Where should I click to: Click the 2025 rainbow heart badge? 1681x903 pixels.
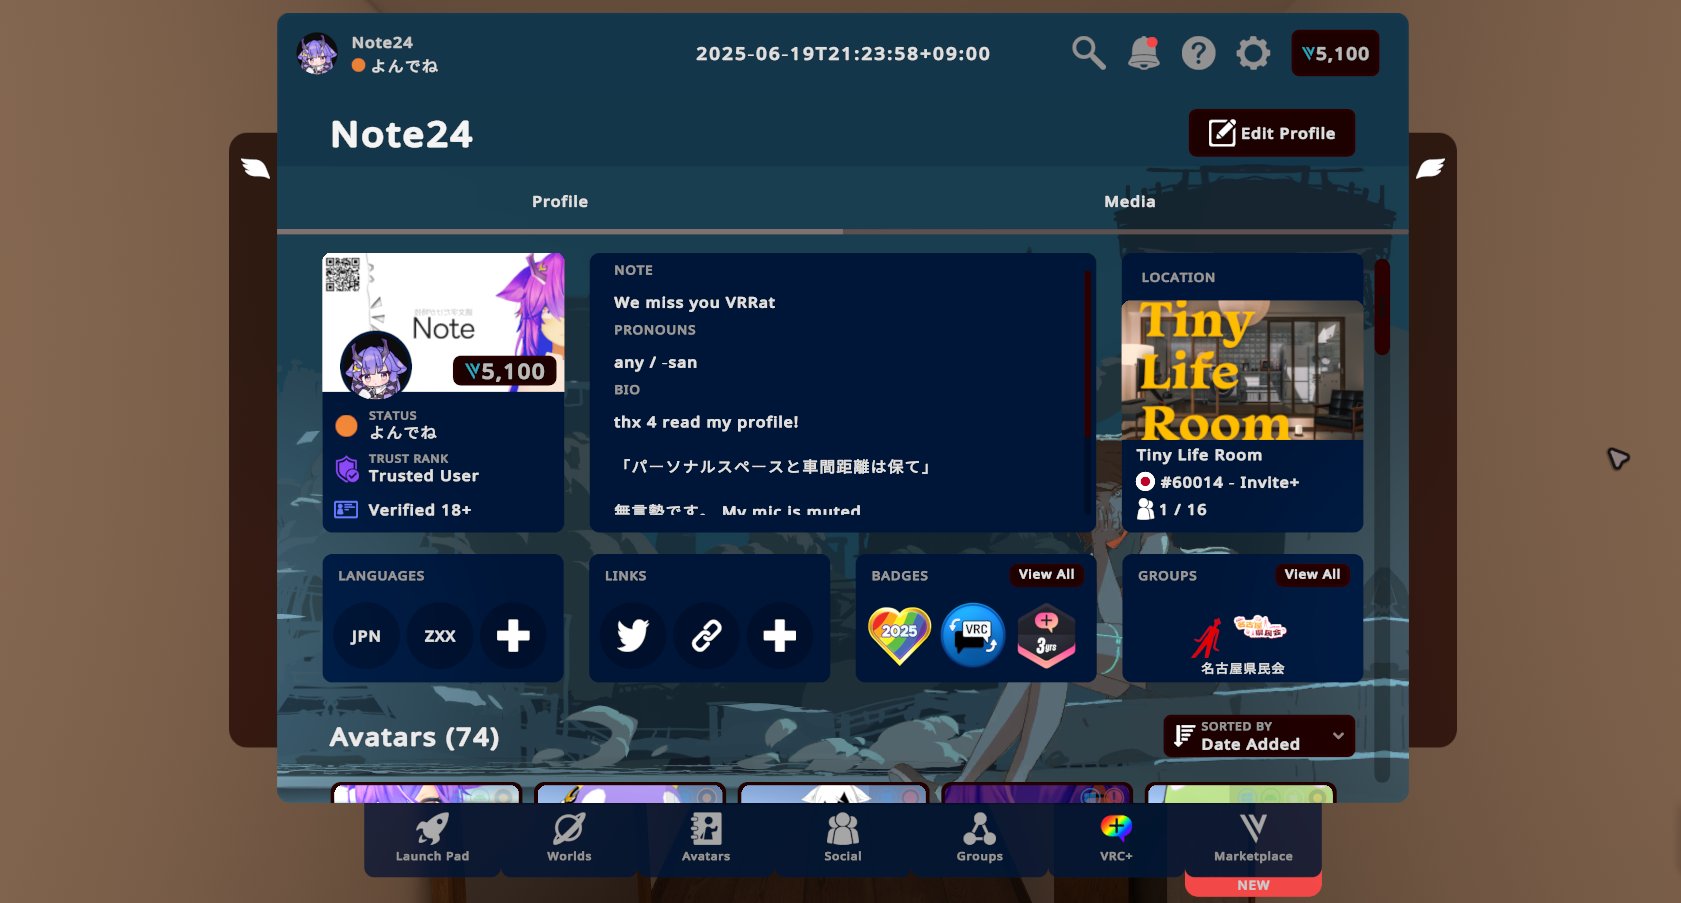tap(899, 635)
